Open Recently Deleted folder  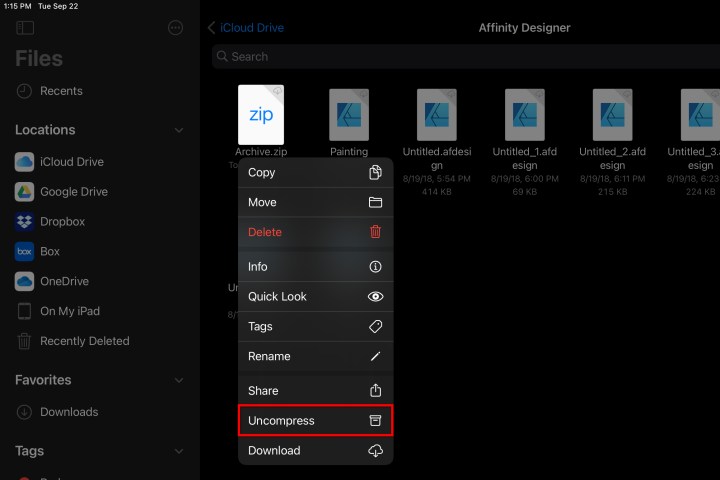click(x=73, y=341)
